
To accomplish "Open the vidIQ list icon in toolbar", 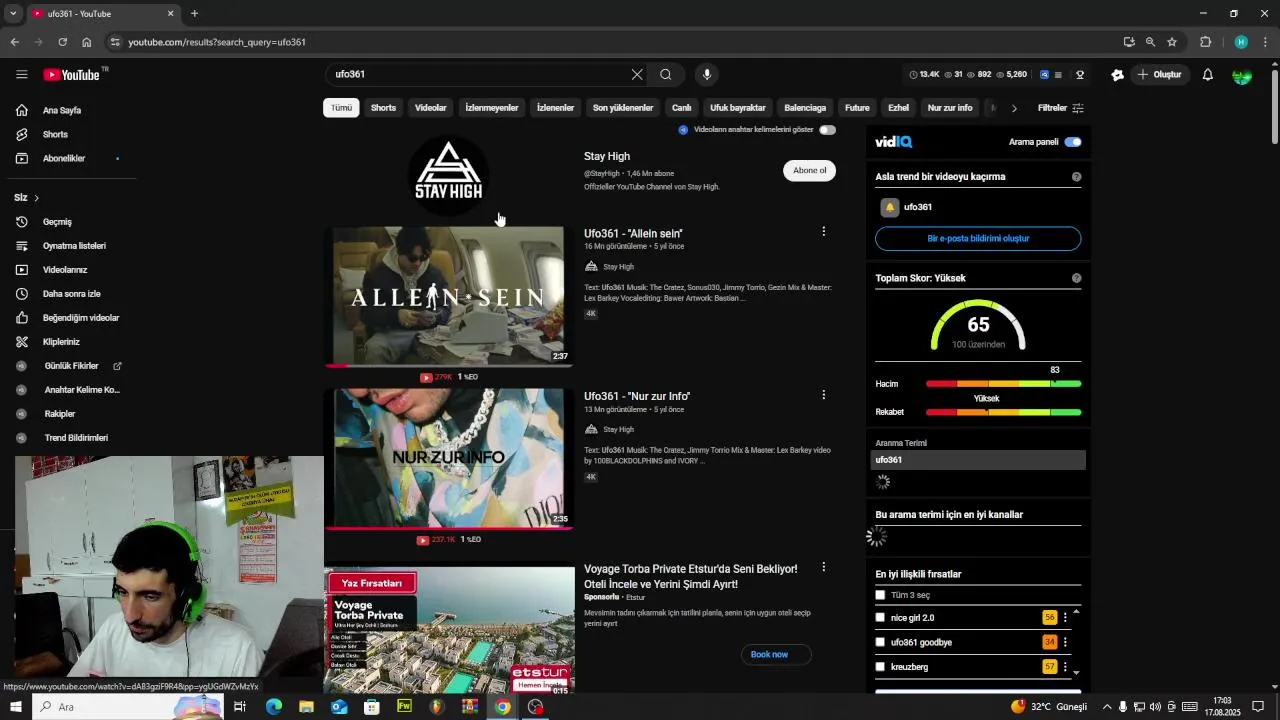I will point(1058,75).
